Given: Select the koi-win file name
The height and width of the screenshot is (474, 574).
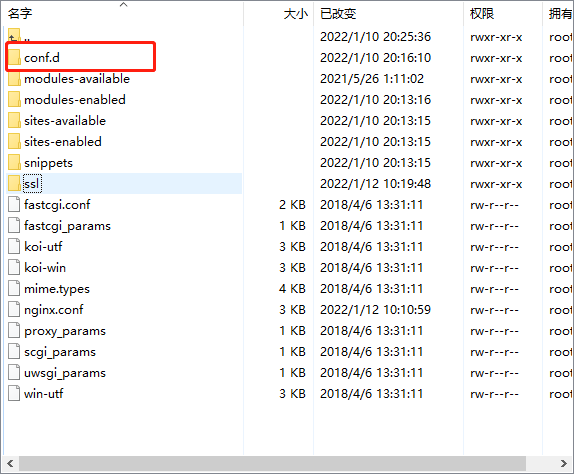Looking at the screenshot, I should pyautogui.click(x=45, y=268).
